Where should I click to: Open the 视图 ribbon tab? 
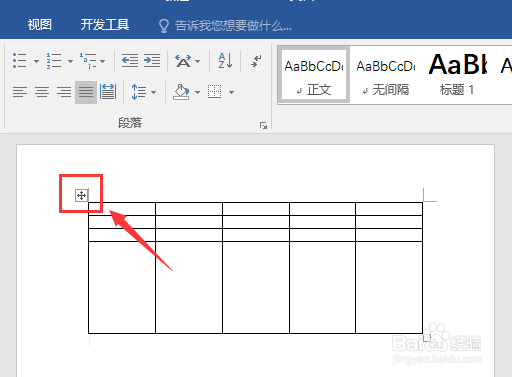(40, 25)
